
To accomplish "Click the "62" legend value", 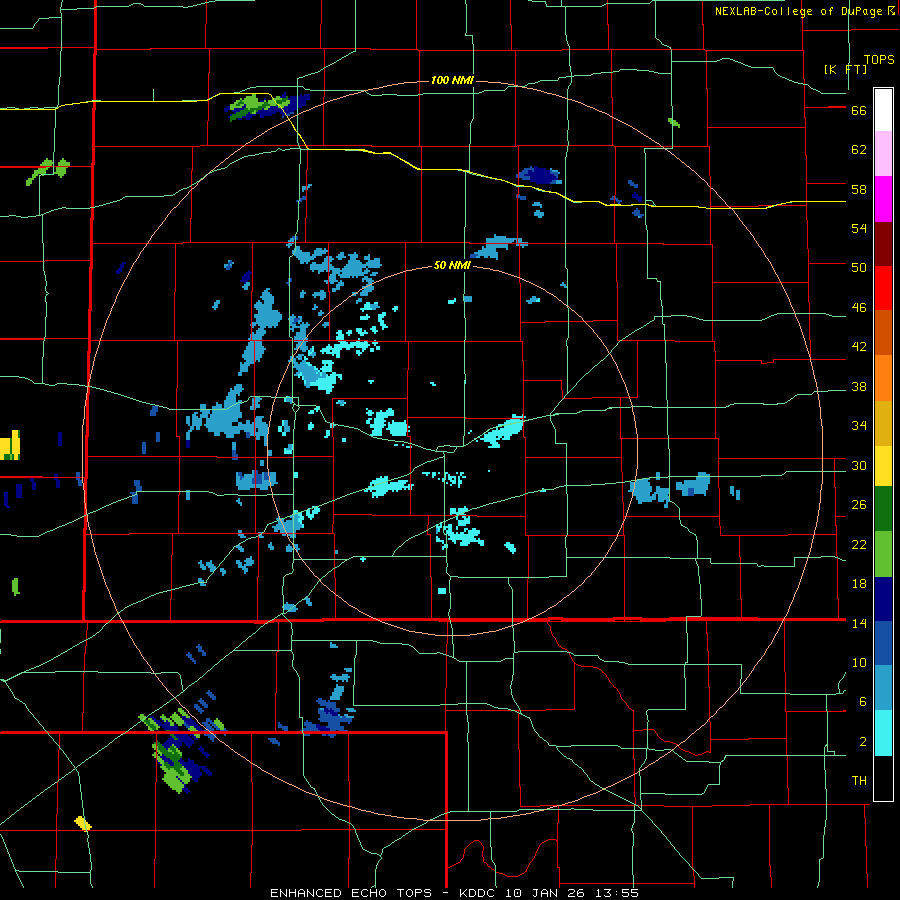I will (x=859, y=150).
